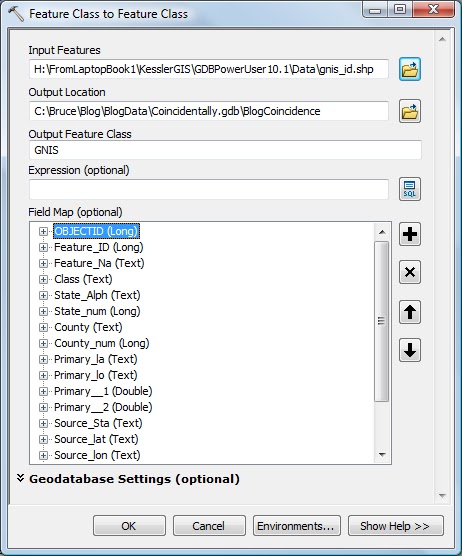Select the Primary_la (Text) field
This screenshot has width=462, height=556.
[96, 359]
